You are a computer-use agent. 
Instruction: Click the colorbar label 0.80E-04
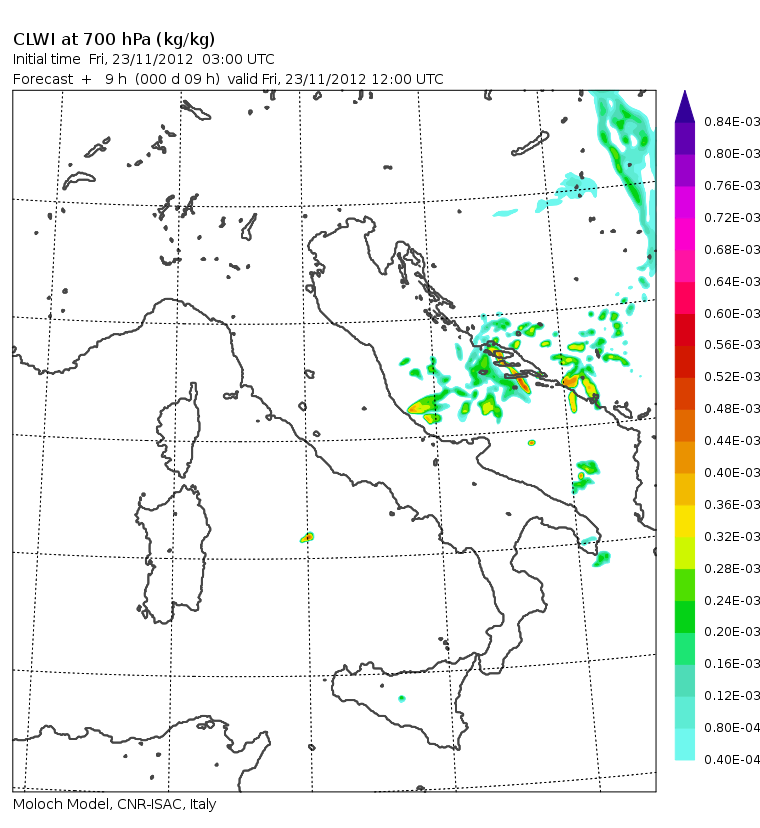point(732,728)
